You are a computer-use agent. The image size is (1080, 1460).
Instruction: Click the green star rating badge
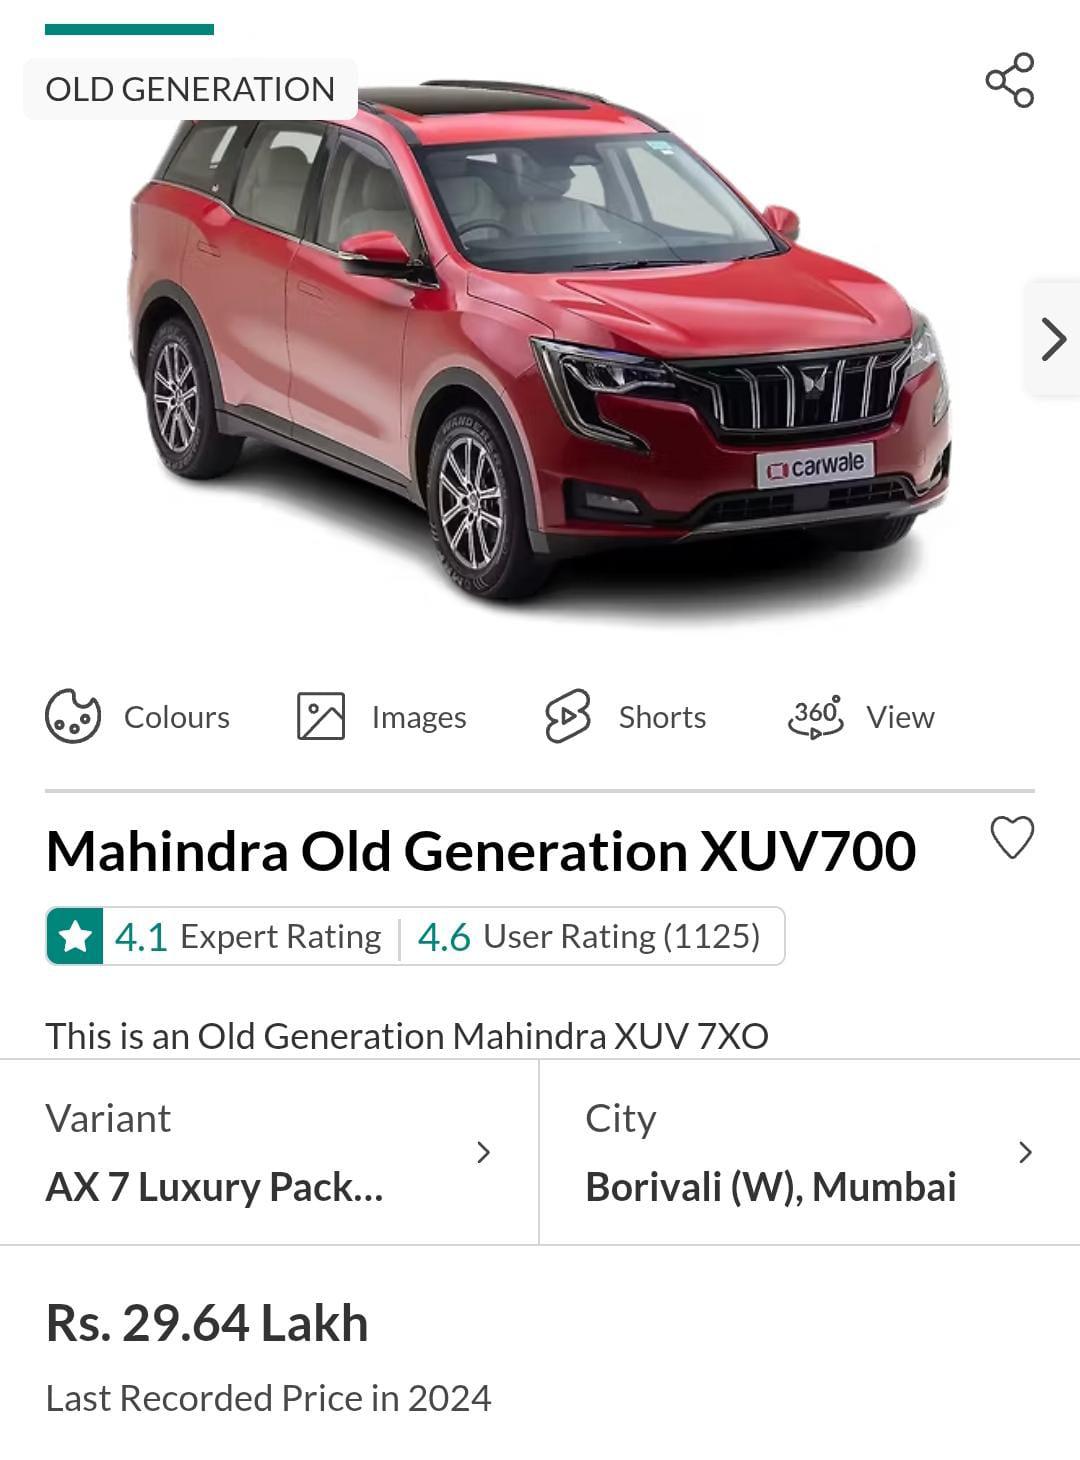(x=75, y=936)
